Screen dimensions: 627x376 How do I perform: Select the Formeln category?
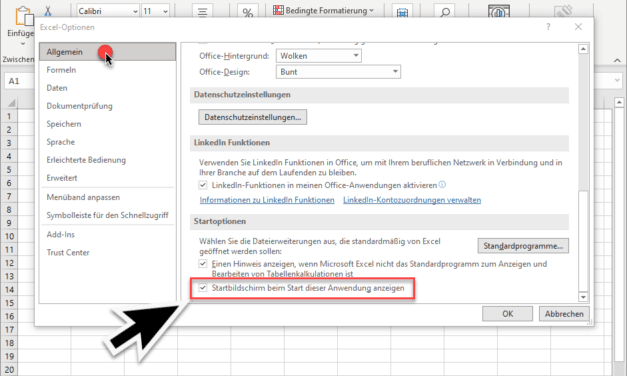point(107,70)
